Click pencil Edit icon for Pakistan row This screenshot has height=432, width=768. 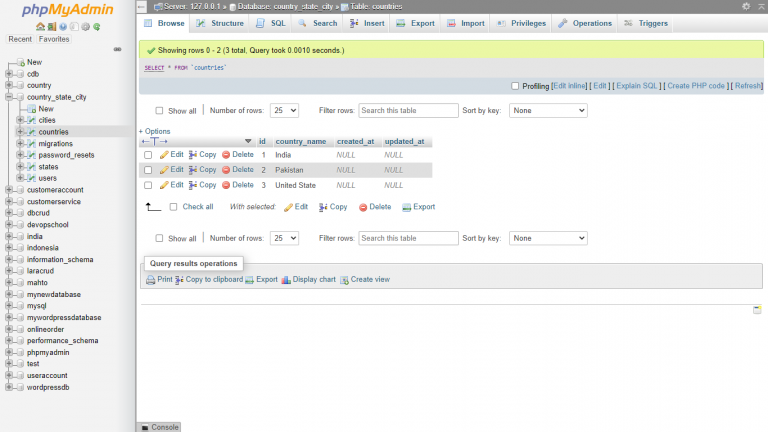point(164,170)
